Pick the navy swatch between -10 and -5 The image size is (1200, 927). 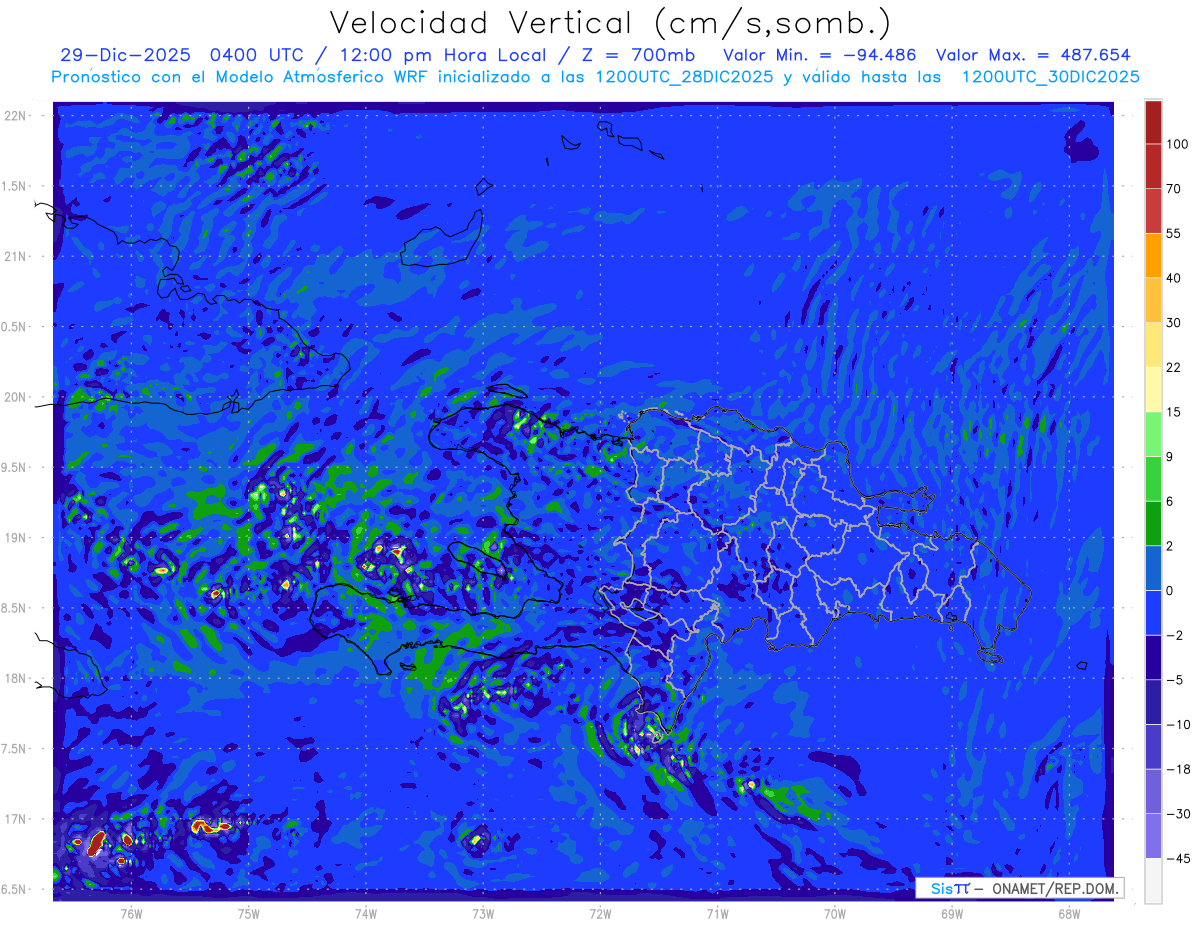(x=1153, y=702)
